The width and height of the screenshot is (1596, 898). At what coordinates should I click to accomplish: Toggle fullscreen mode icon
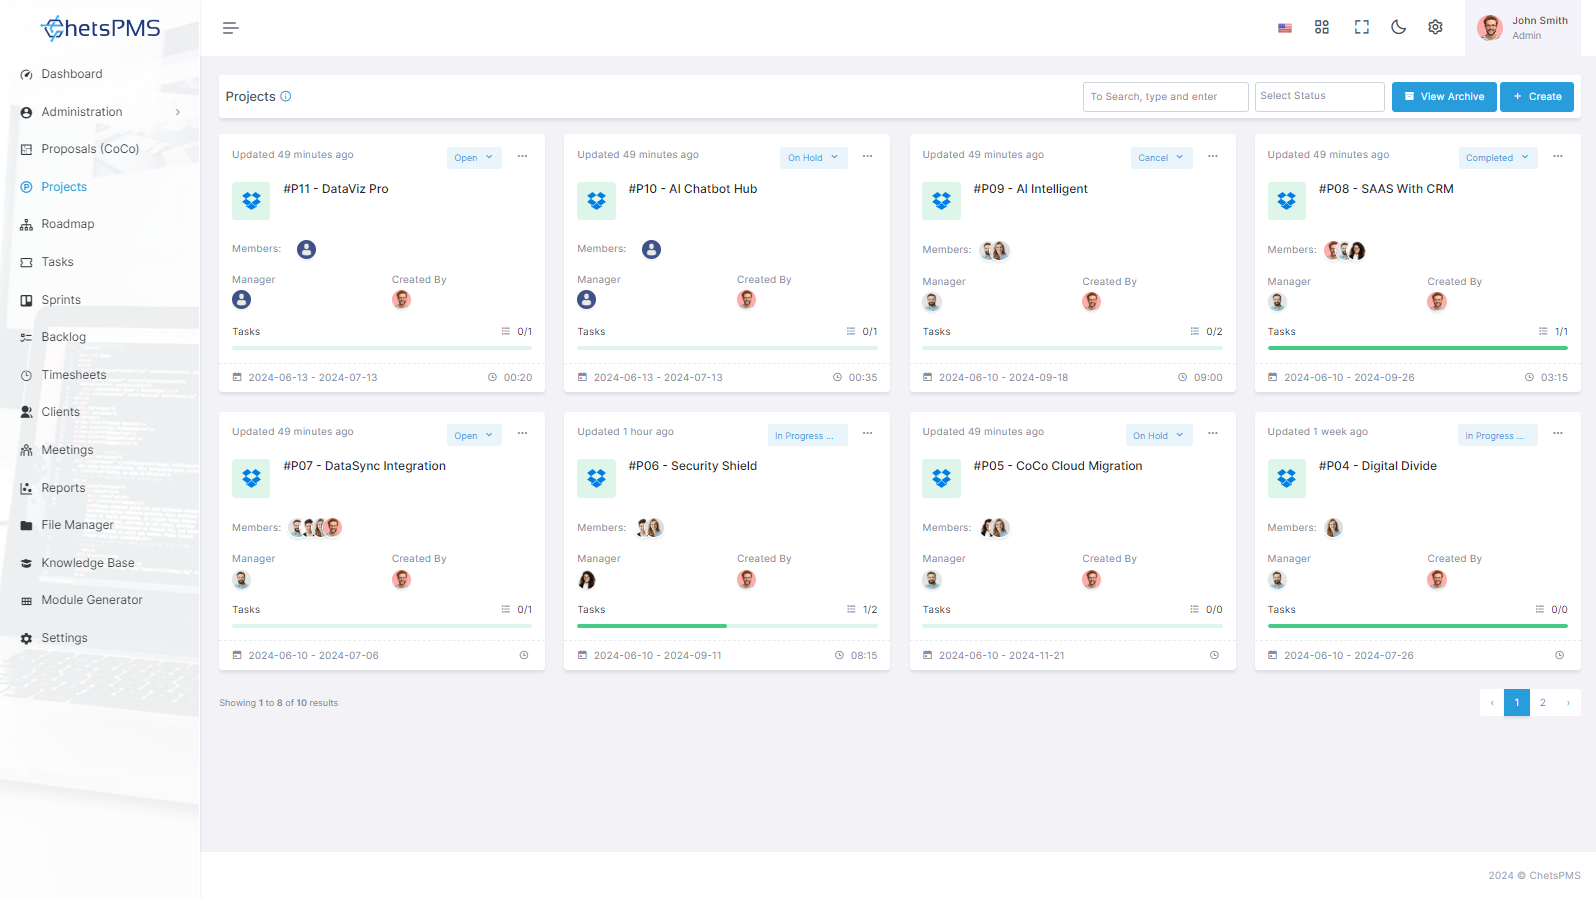[1362, 28]
